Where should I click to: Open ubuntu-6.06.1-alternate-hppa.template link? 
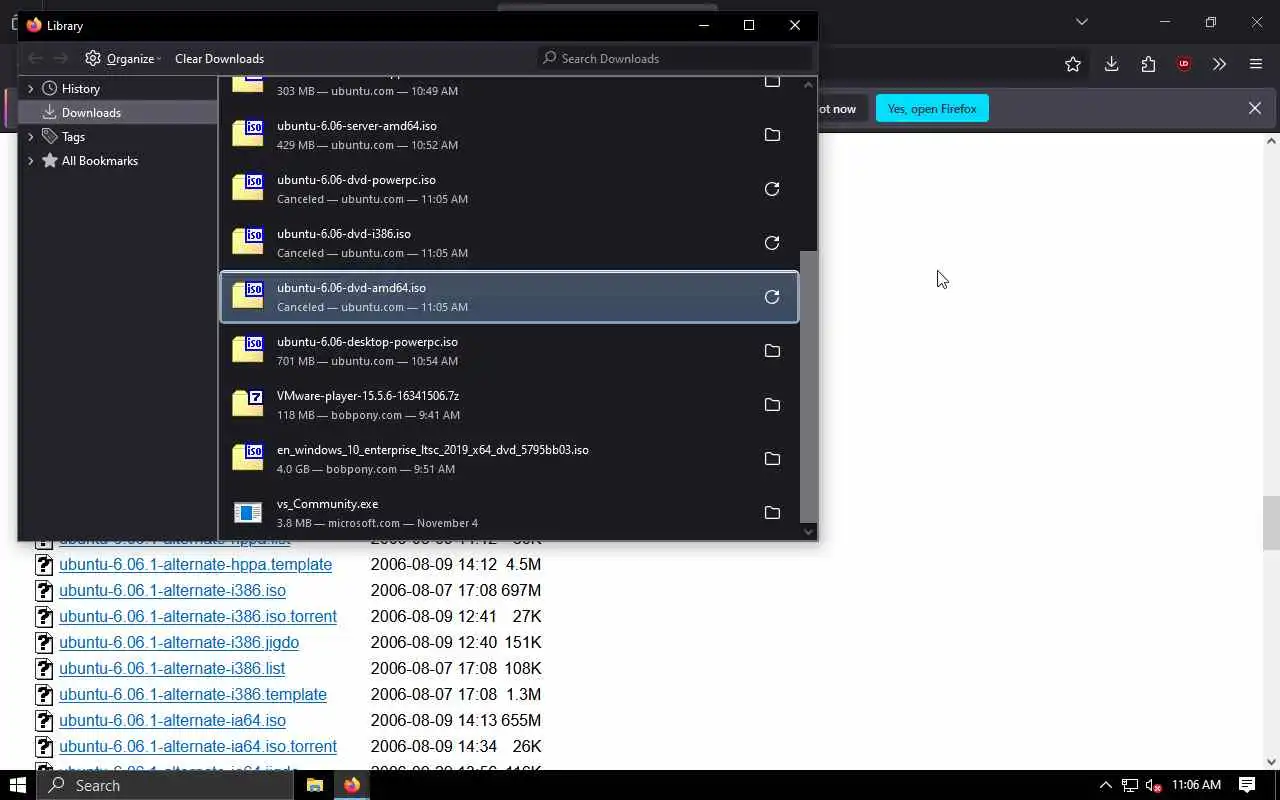[195, 564]
